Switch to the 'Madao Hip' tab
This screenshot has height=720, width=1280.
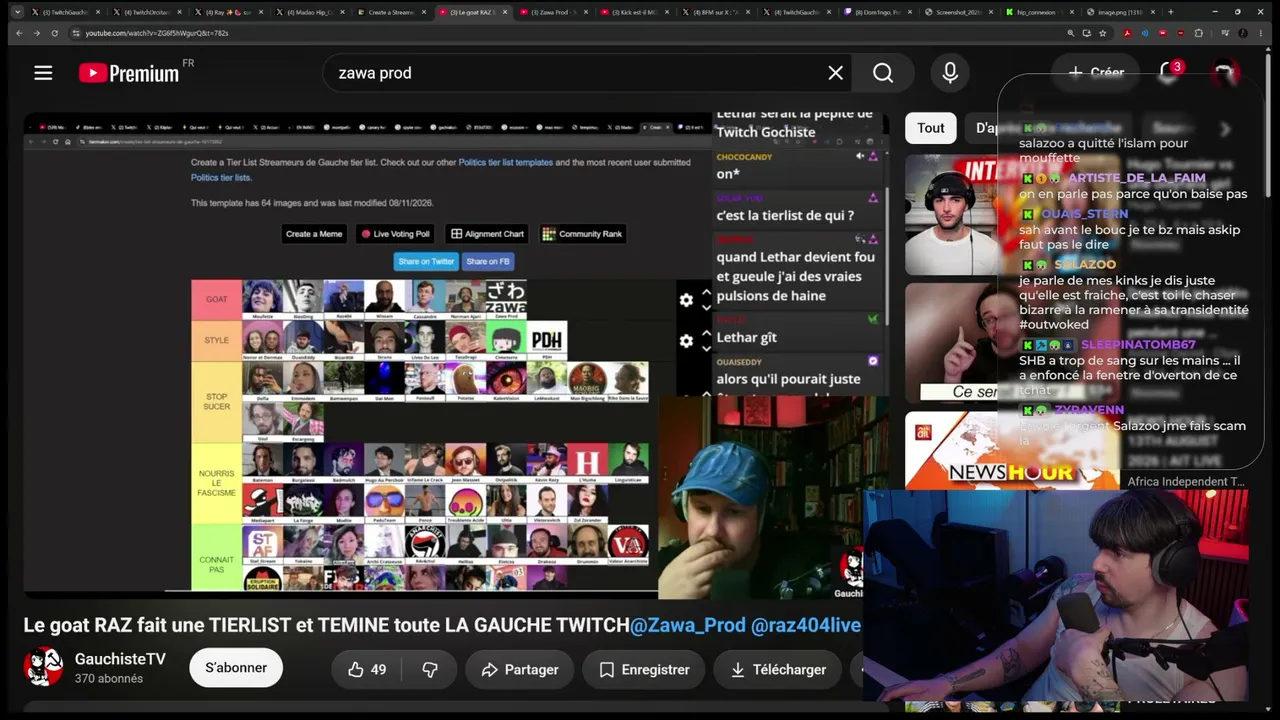(310, 12)
